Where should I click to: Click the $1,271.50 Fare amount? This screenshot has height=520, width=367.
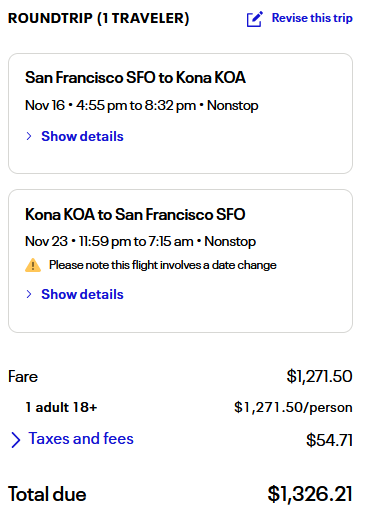[319, 376]
